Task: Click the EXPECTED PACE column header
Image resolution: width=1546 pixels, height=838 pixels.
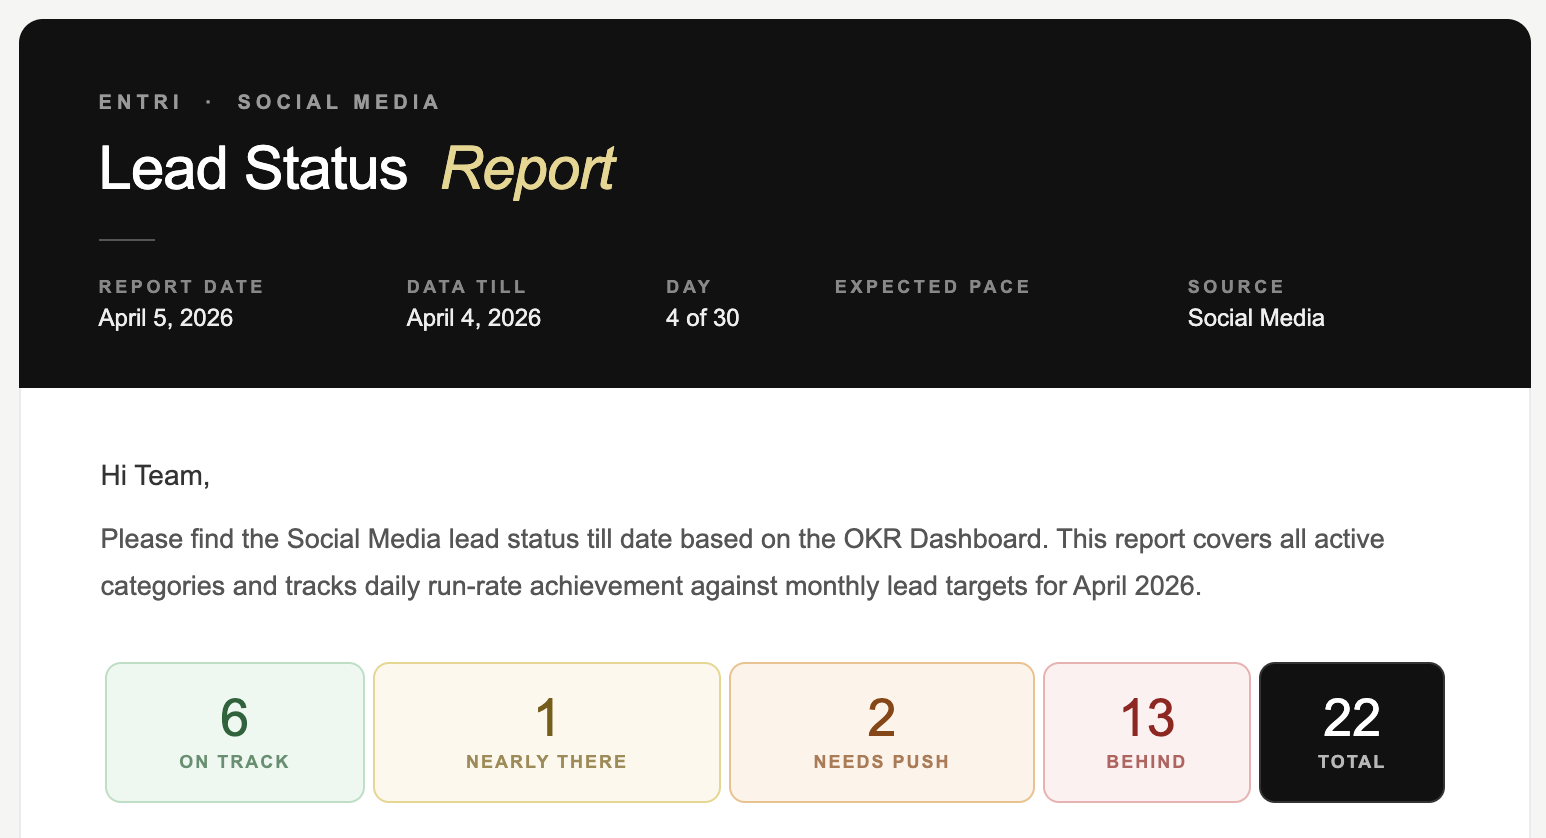Action: pos(932,287)
